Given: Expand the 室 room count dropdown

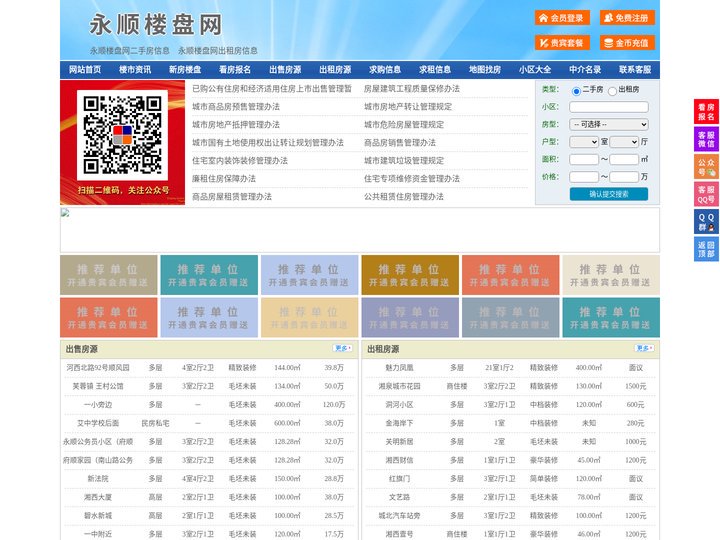Looking at the screenshot, I should (x=584, y=142).
